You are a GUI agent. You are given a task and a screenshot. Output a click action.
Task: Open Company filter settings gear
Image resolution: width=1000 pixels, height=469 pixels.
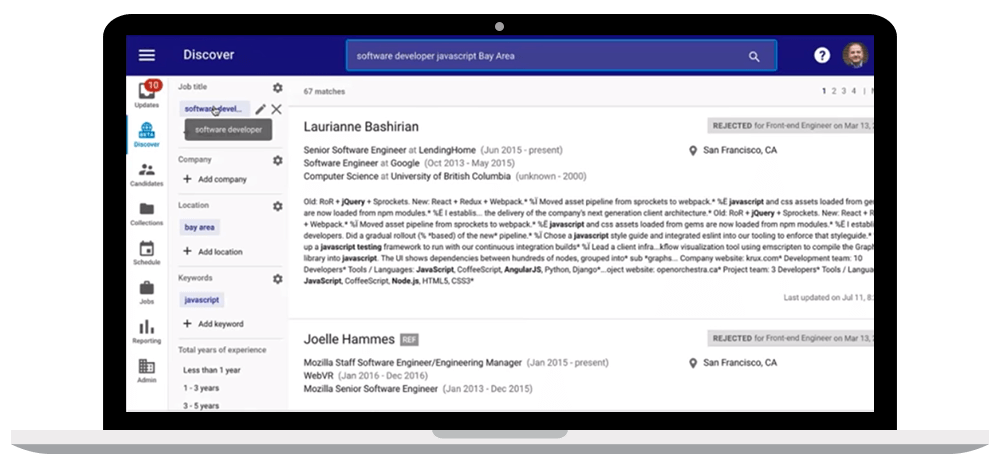[x=277, y=160]
